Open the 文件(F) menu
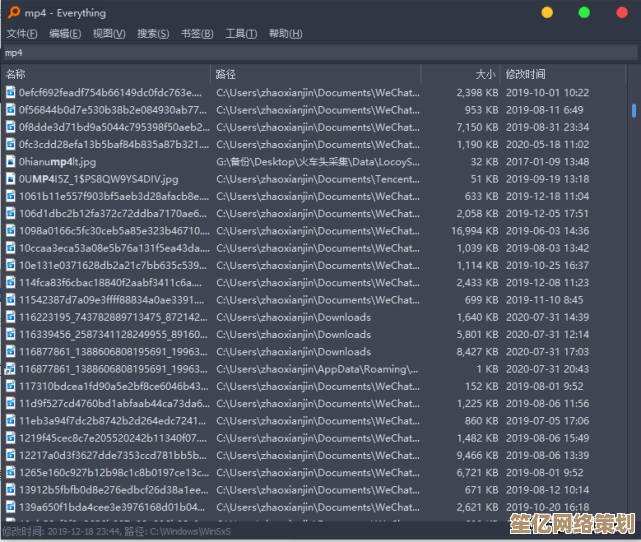Image resolution: width=641 pixels, height=542 pixels. [22, 34]
